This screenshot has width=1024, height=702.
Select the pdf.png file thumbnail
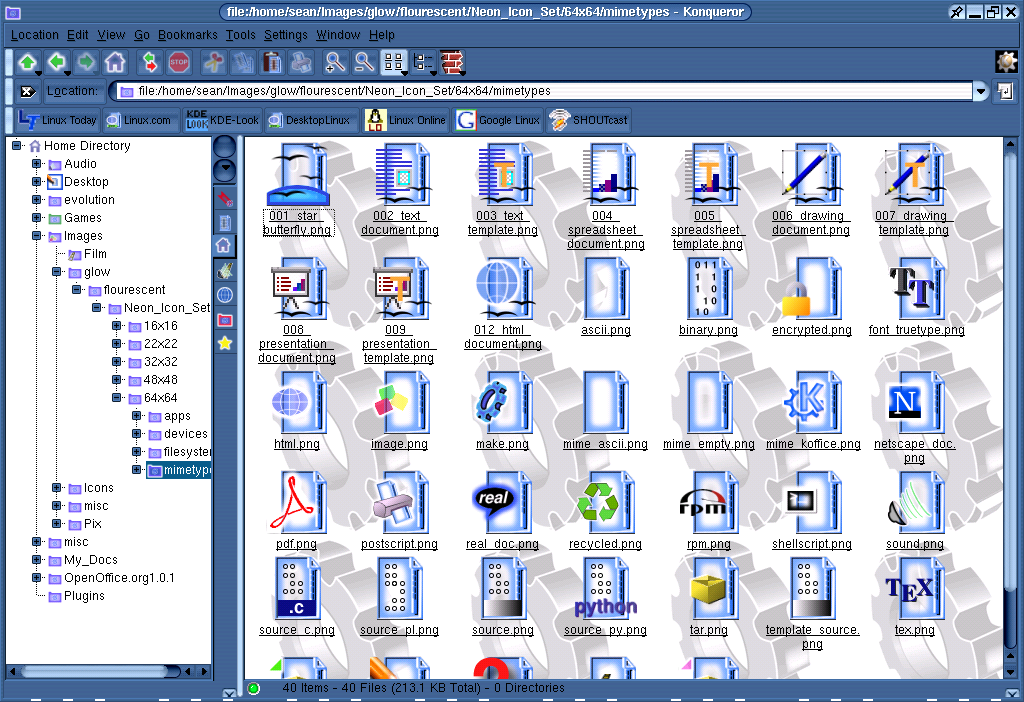(296, 502)
